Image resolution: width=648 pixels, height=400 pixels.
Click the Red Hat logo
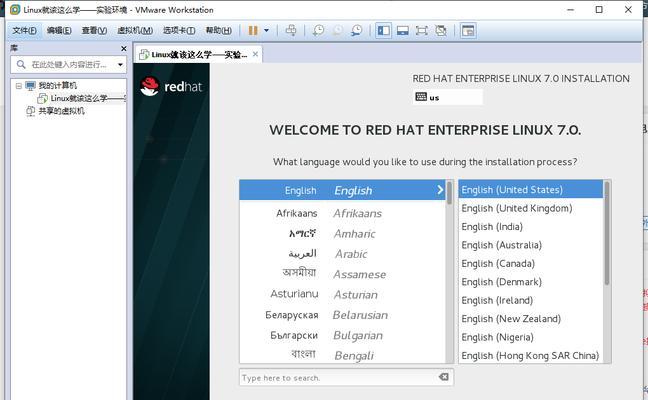click(x=171, y=86)
